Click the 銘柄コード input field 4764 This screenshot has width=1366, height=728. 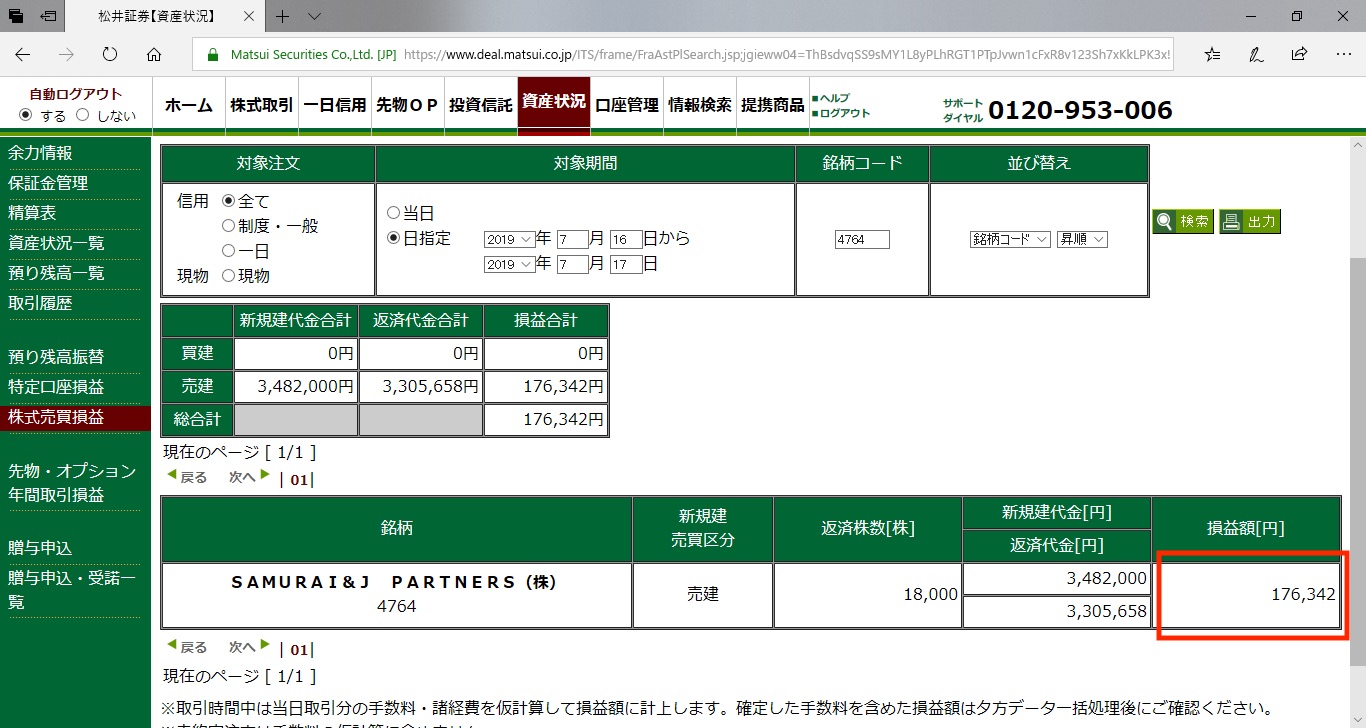862,239
